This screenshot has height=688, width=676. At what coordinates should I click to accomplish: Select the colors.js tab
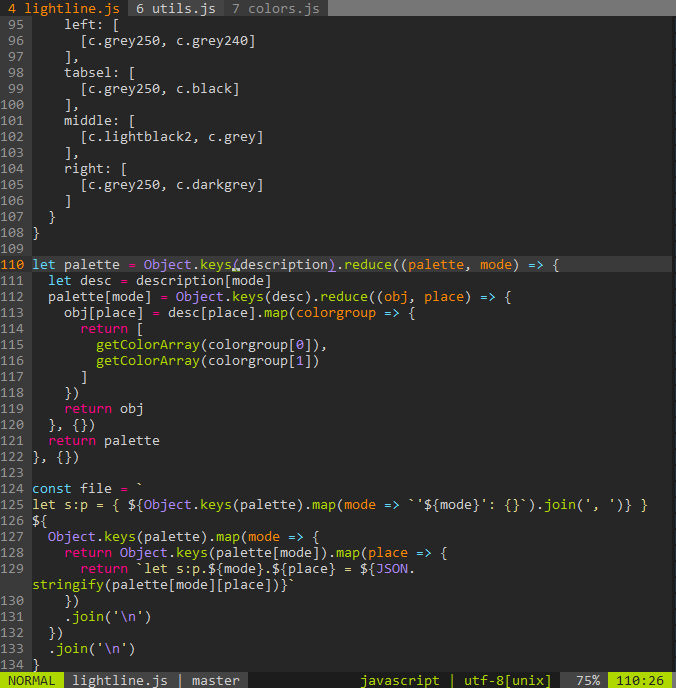276,8
